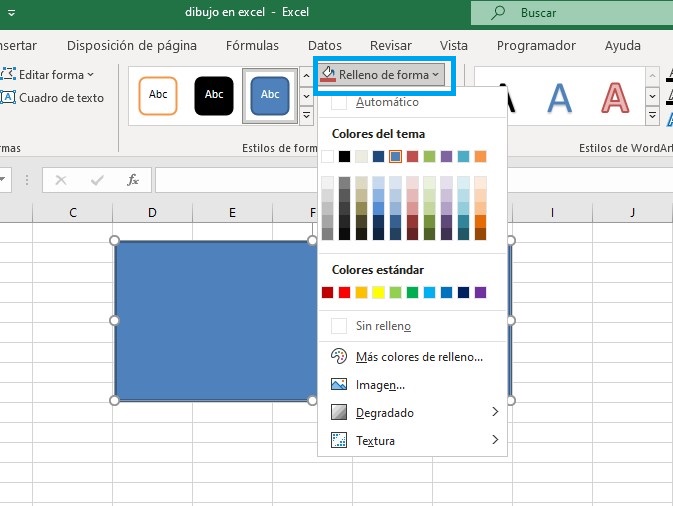Open the Programador ribbon tab
The width and height of the screenshot is (673, 506).
pos(536,45)
